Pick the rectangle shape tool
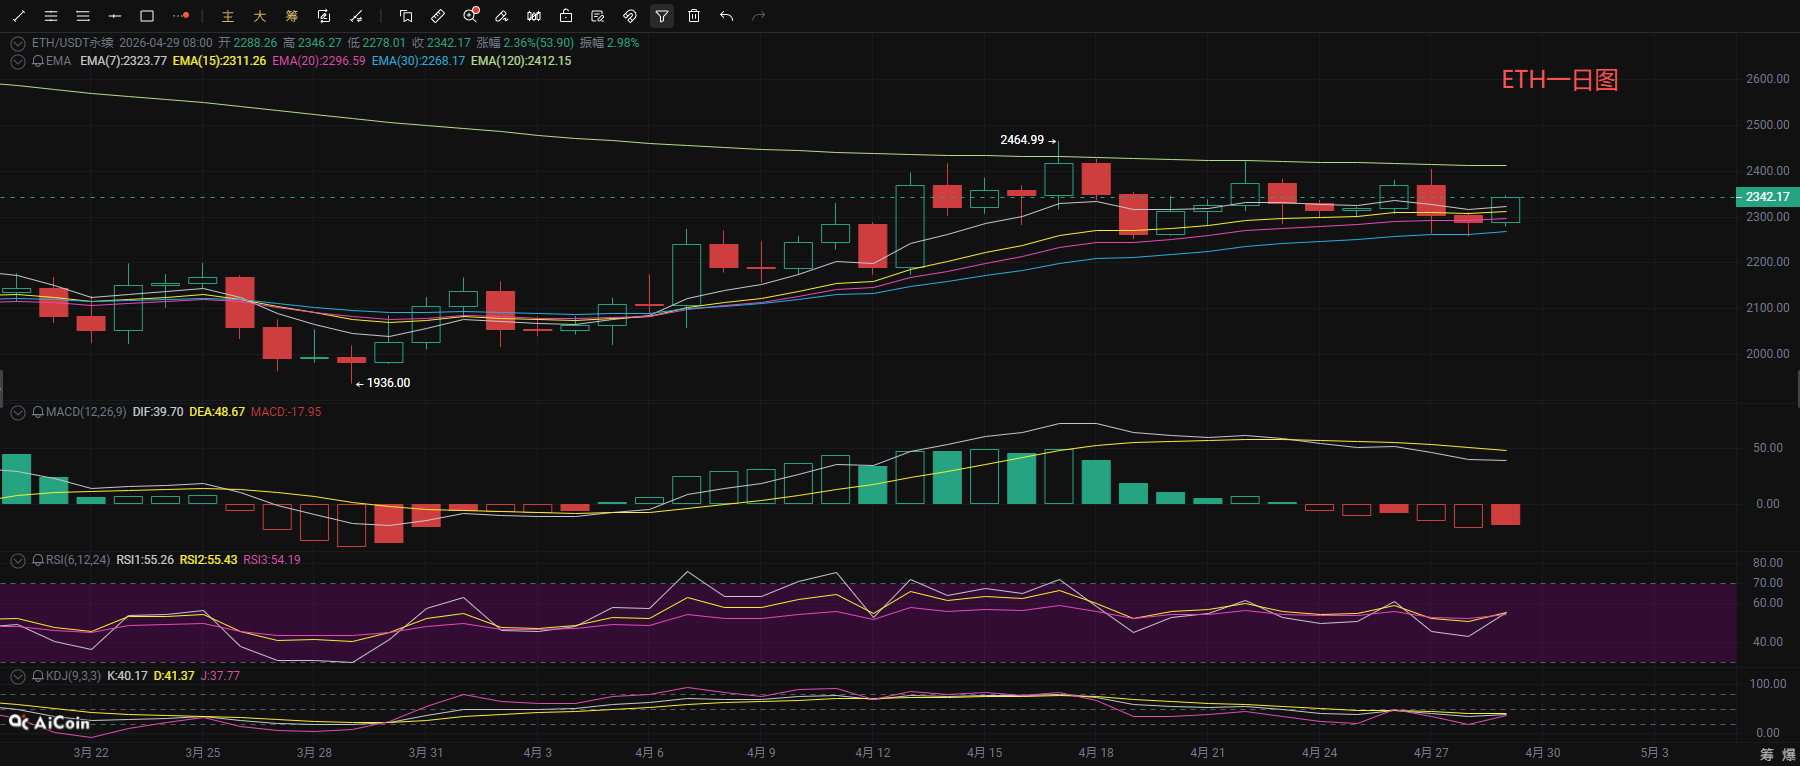Image resolution: width=1800 pixels, height=766 pixels. tap(147, 16)
